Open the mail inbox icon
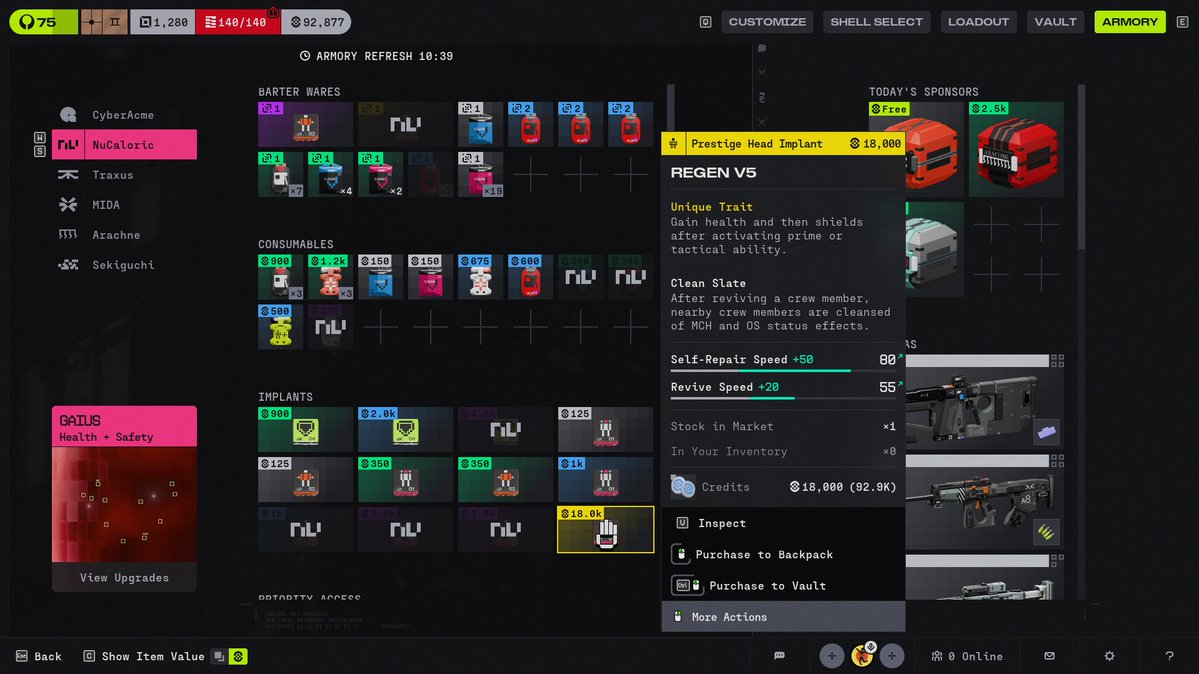 [x=1049, y=656]
